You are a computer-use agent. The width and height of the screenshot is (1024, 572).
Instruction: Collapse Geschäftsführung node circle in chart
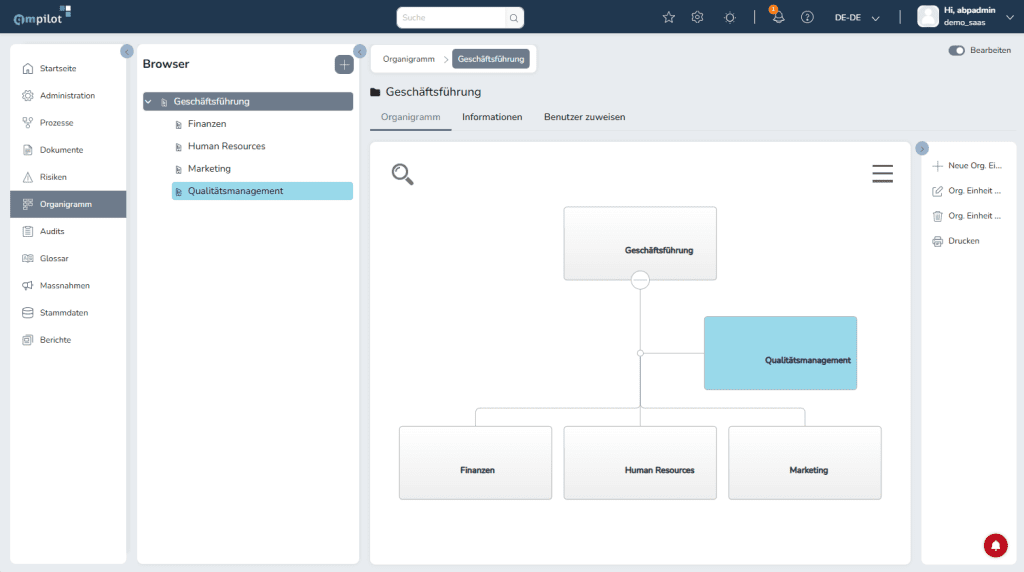(640, 281)
